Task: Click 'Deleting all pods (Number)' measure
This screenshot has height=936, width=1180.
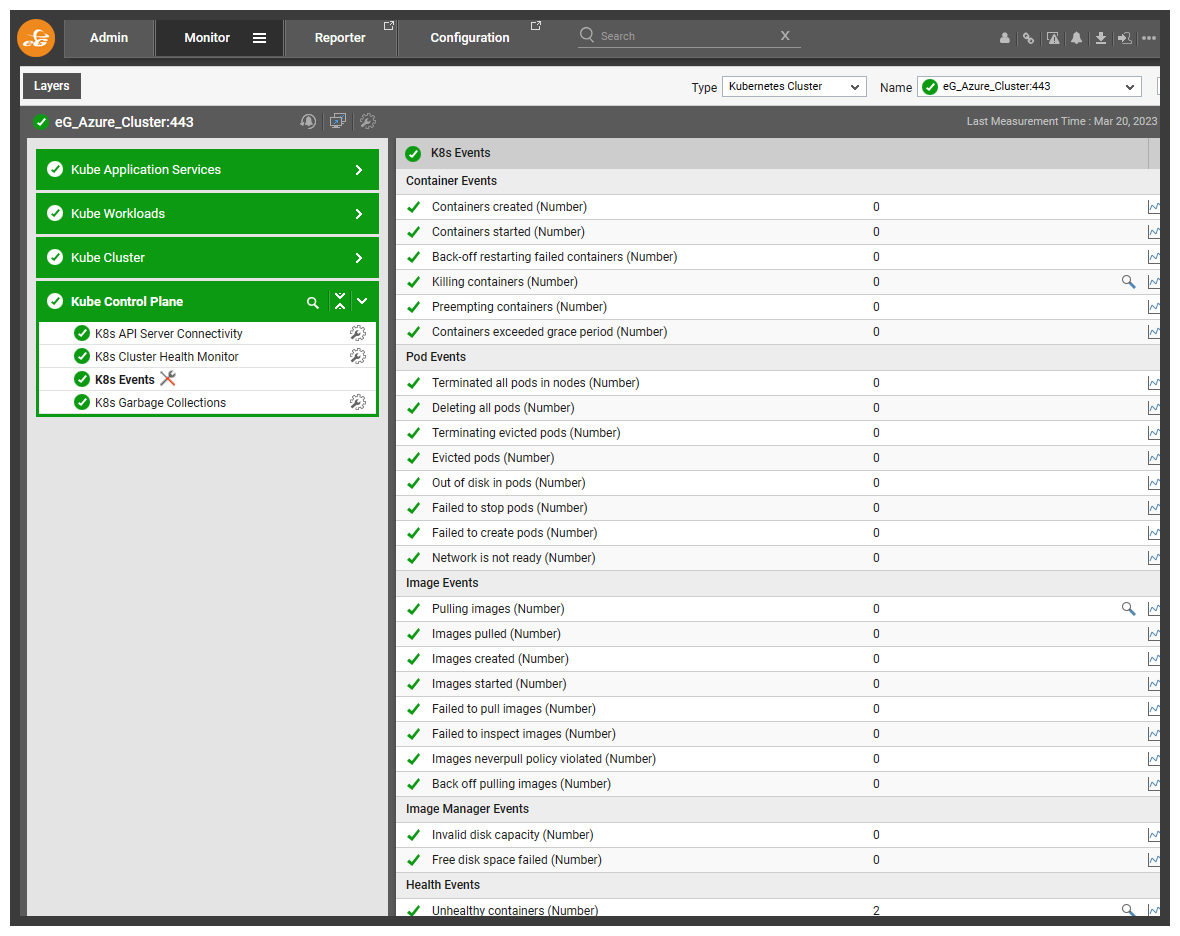Action: pyautogui.click(x=503, y=408)
